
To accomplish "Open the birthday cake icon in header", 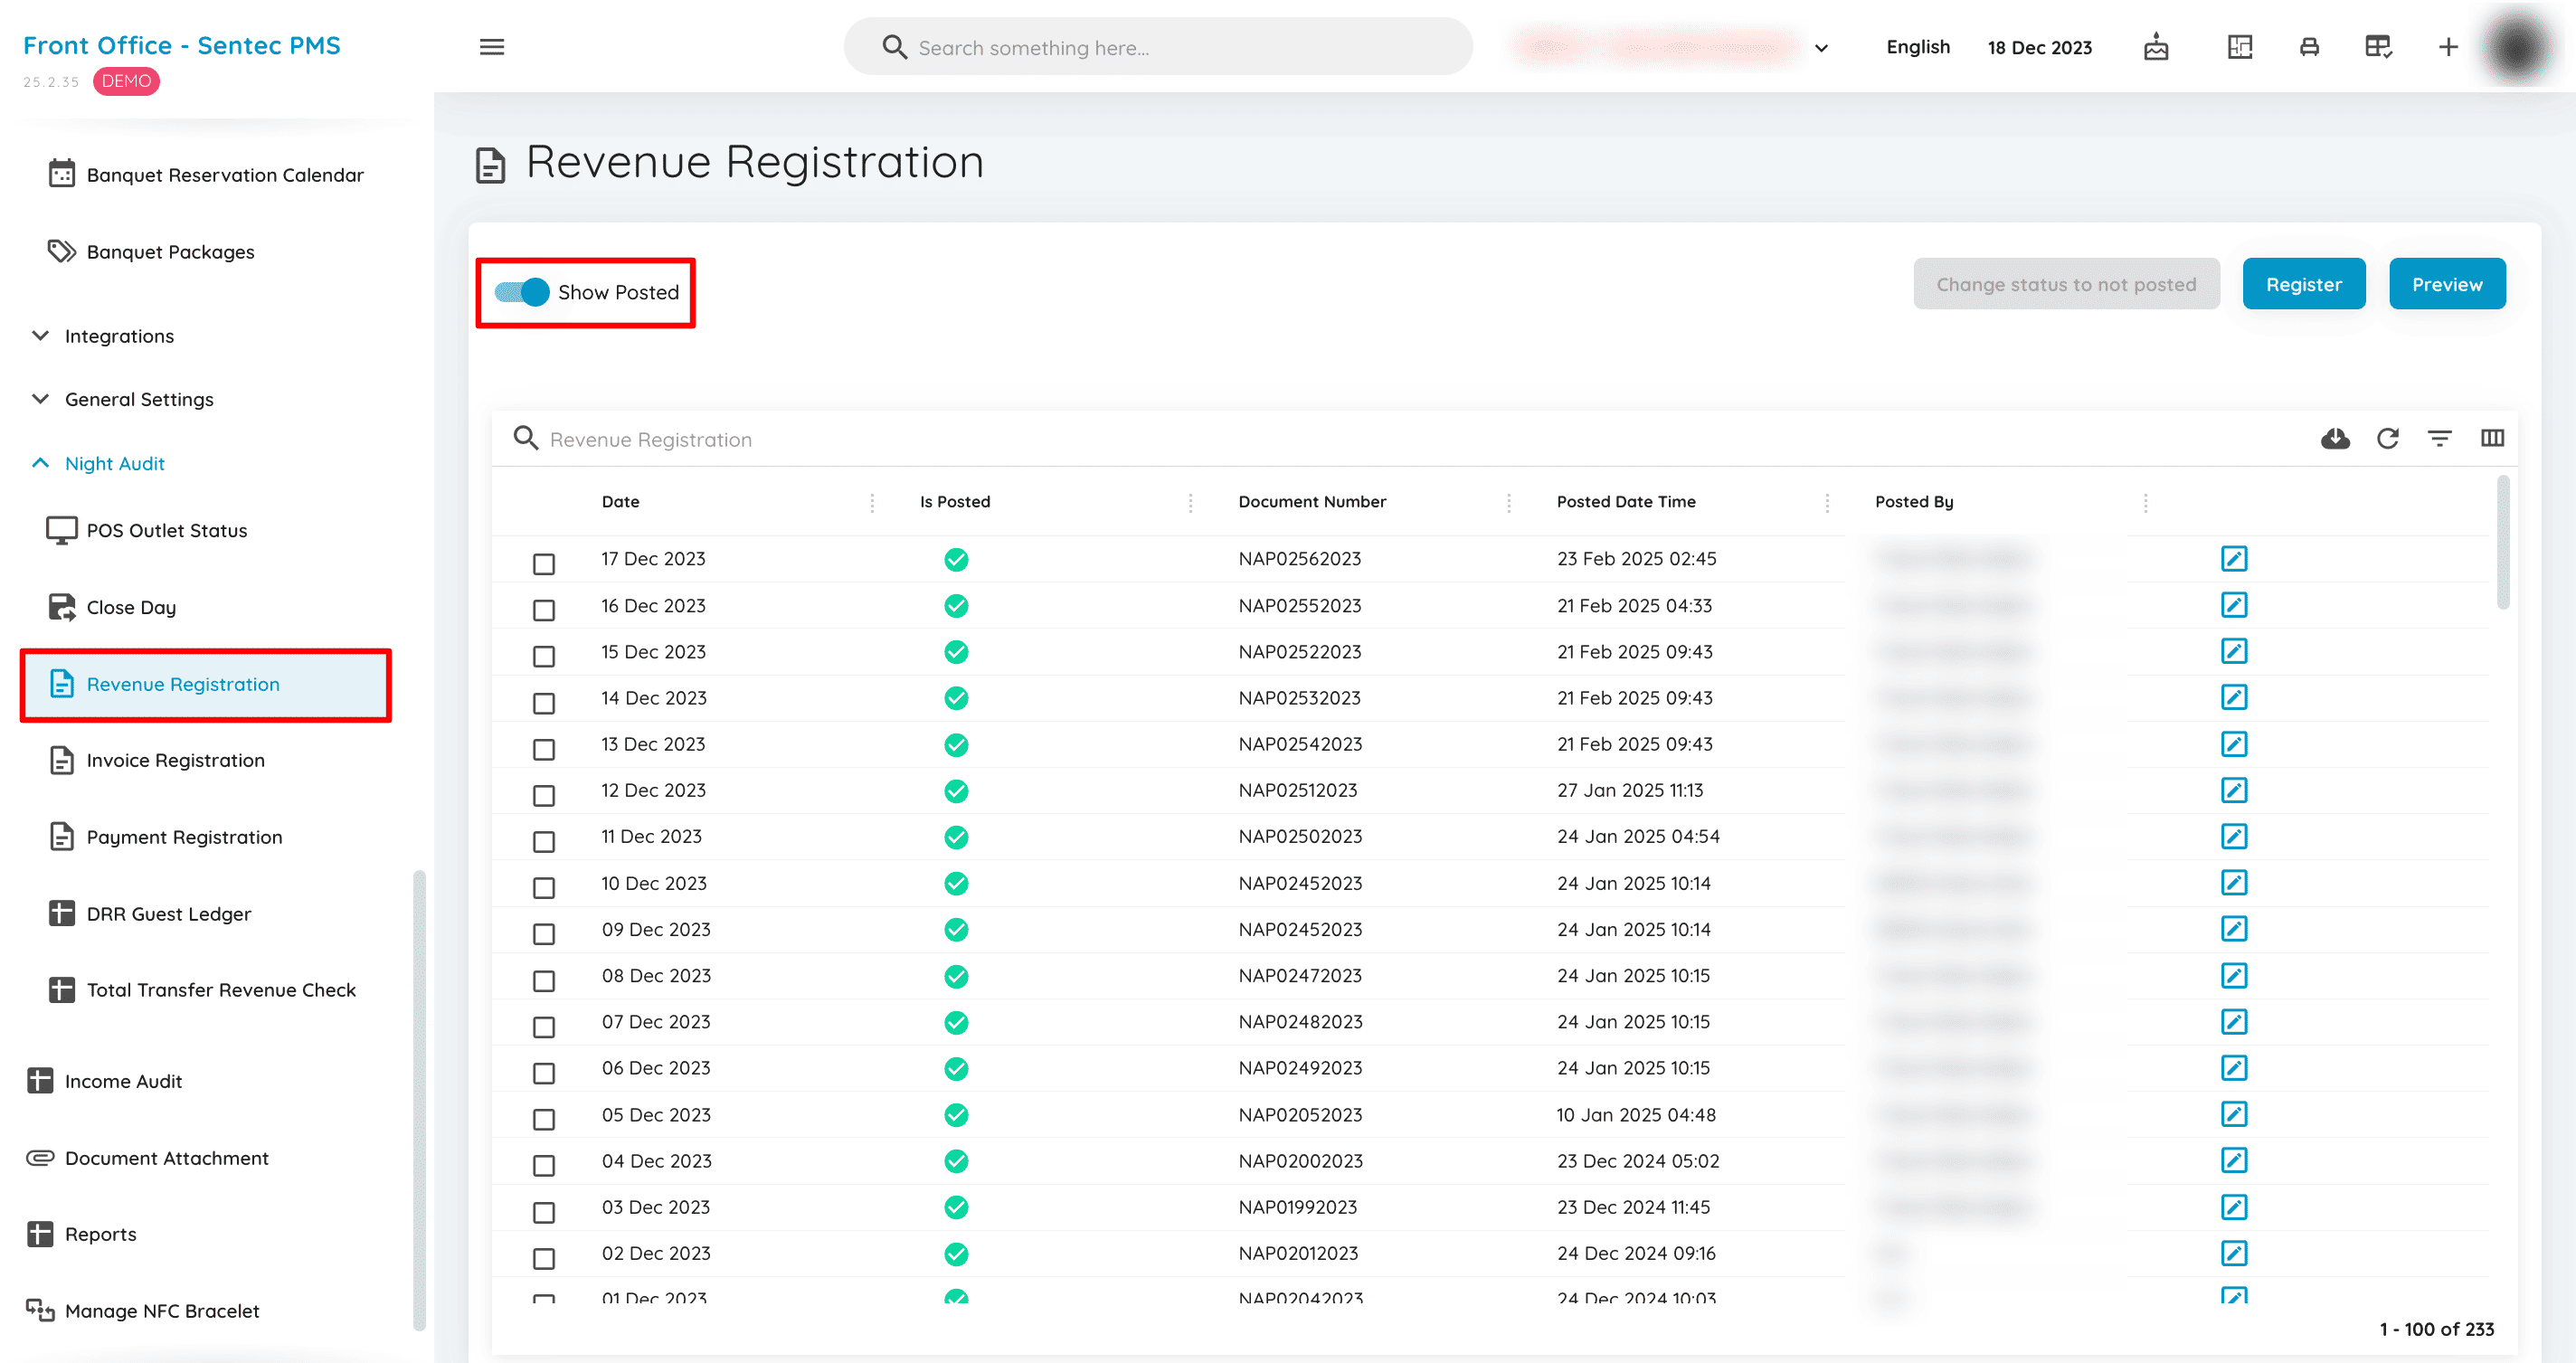I will [x=2155, y=47].
